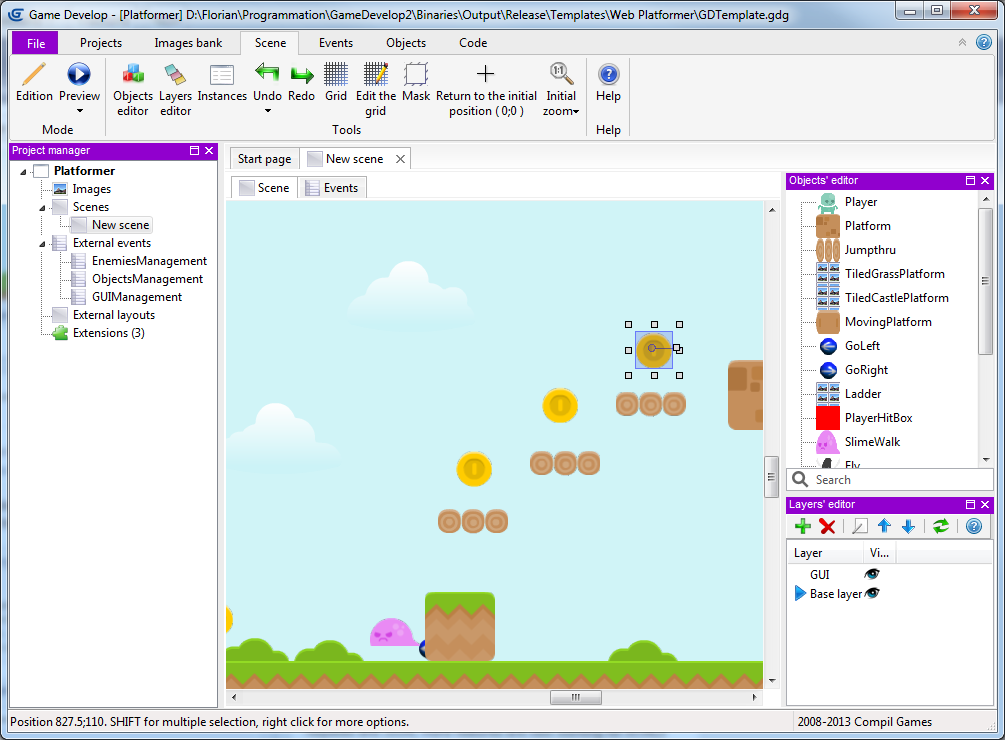
Task: Toggle Base layer visibility eye
Action: pos(873,594)
